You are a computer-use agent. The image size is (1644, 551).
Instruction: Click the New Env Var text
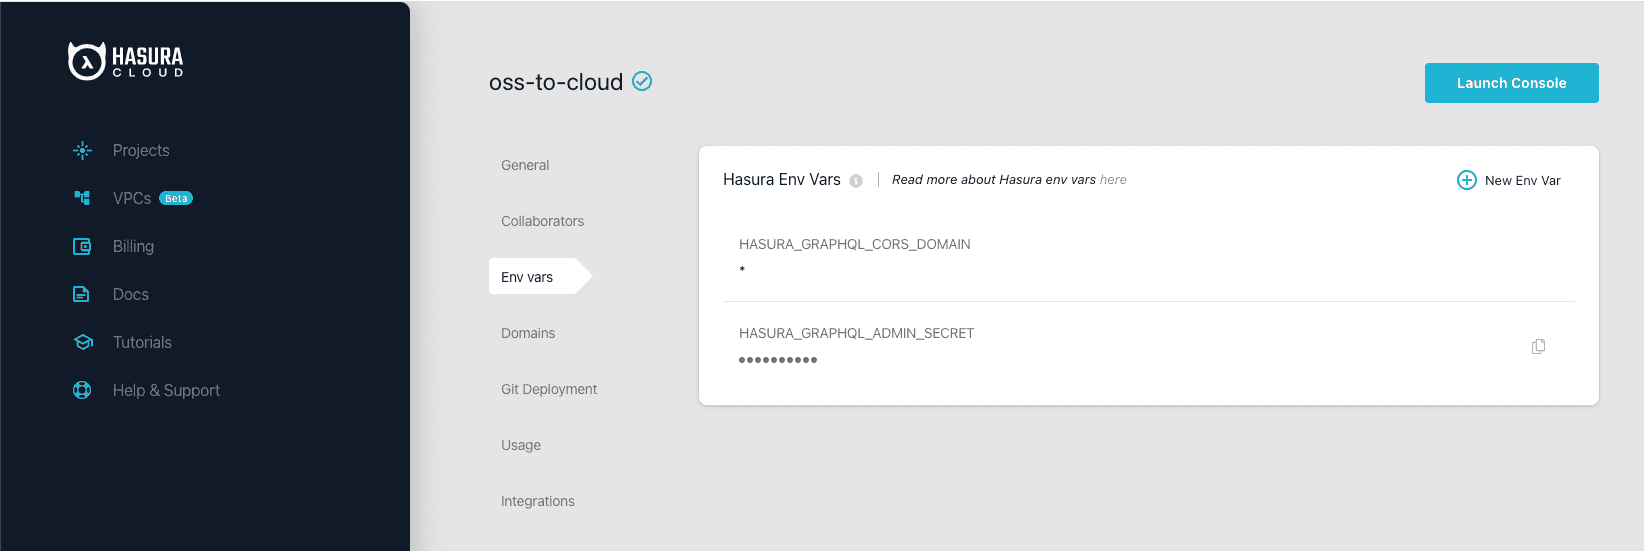click(1522, 181)
